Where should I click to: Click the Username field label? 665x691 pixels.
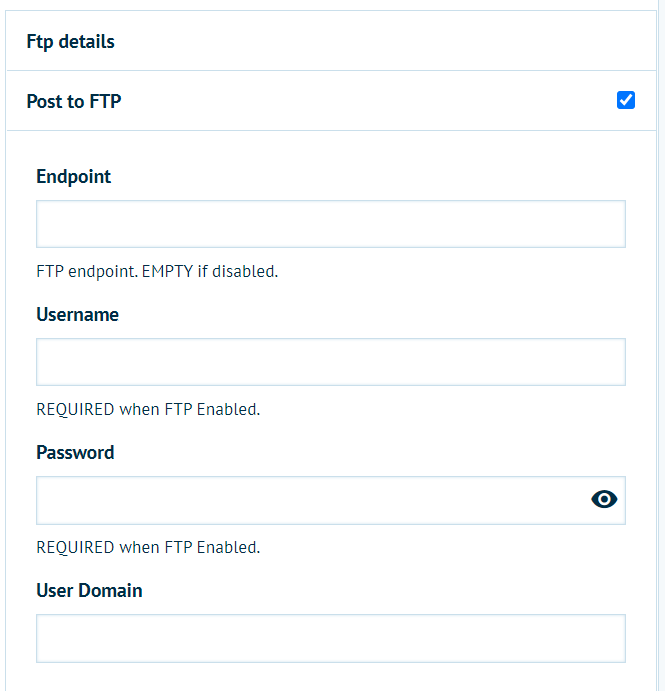(x=77, y=315)
